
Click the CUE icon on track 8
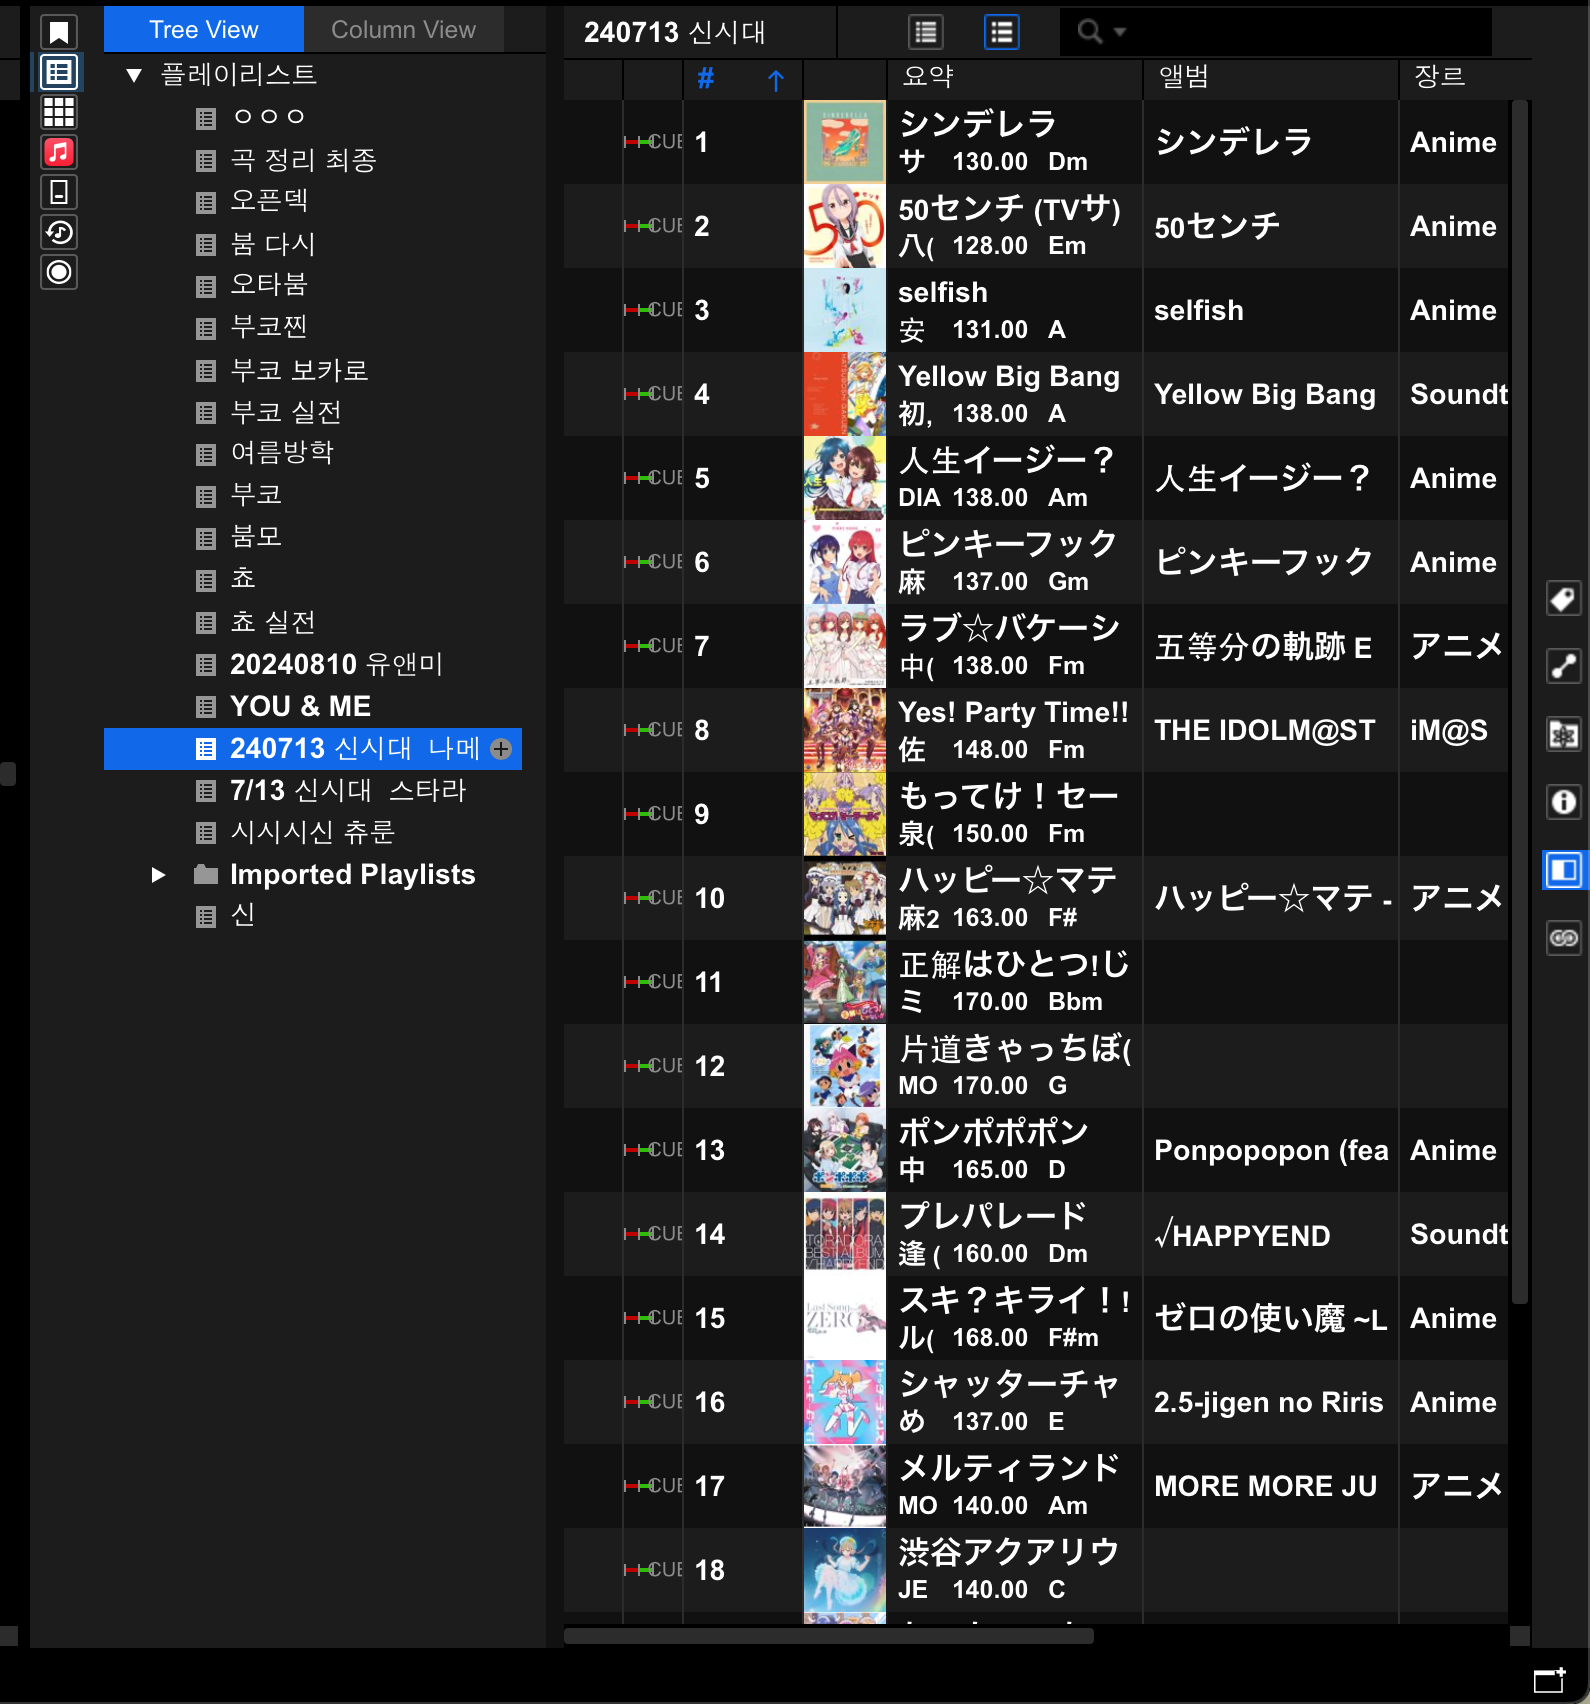click(653, 730)
